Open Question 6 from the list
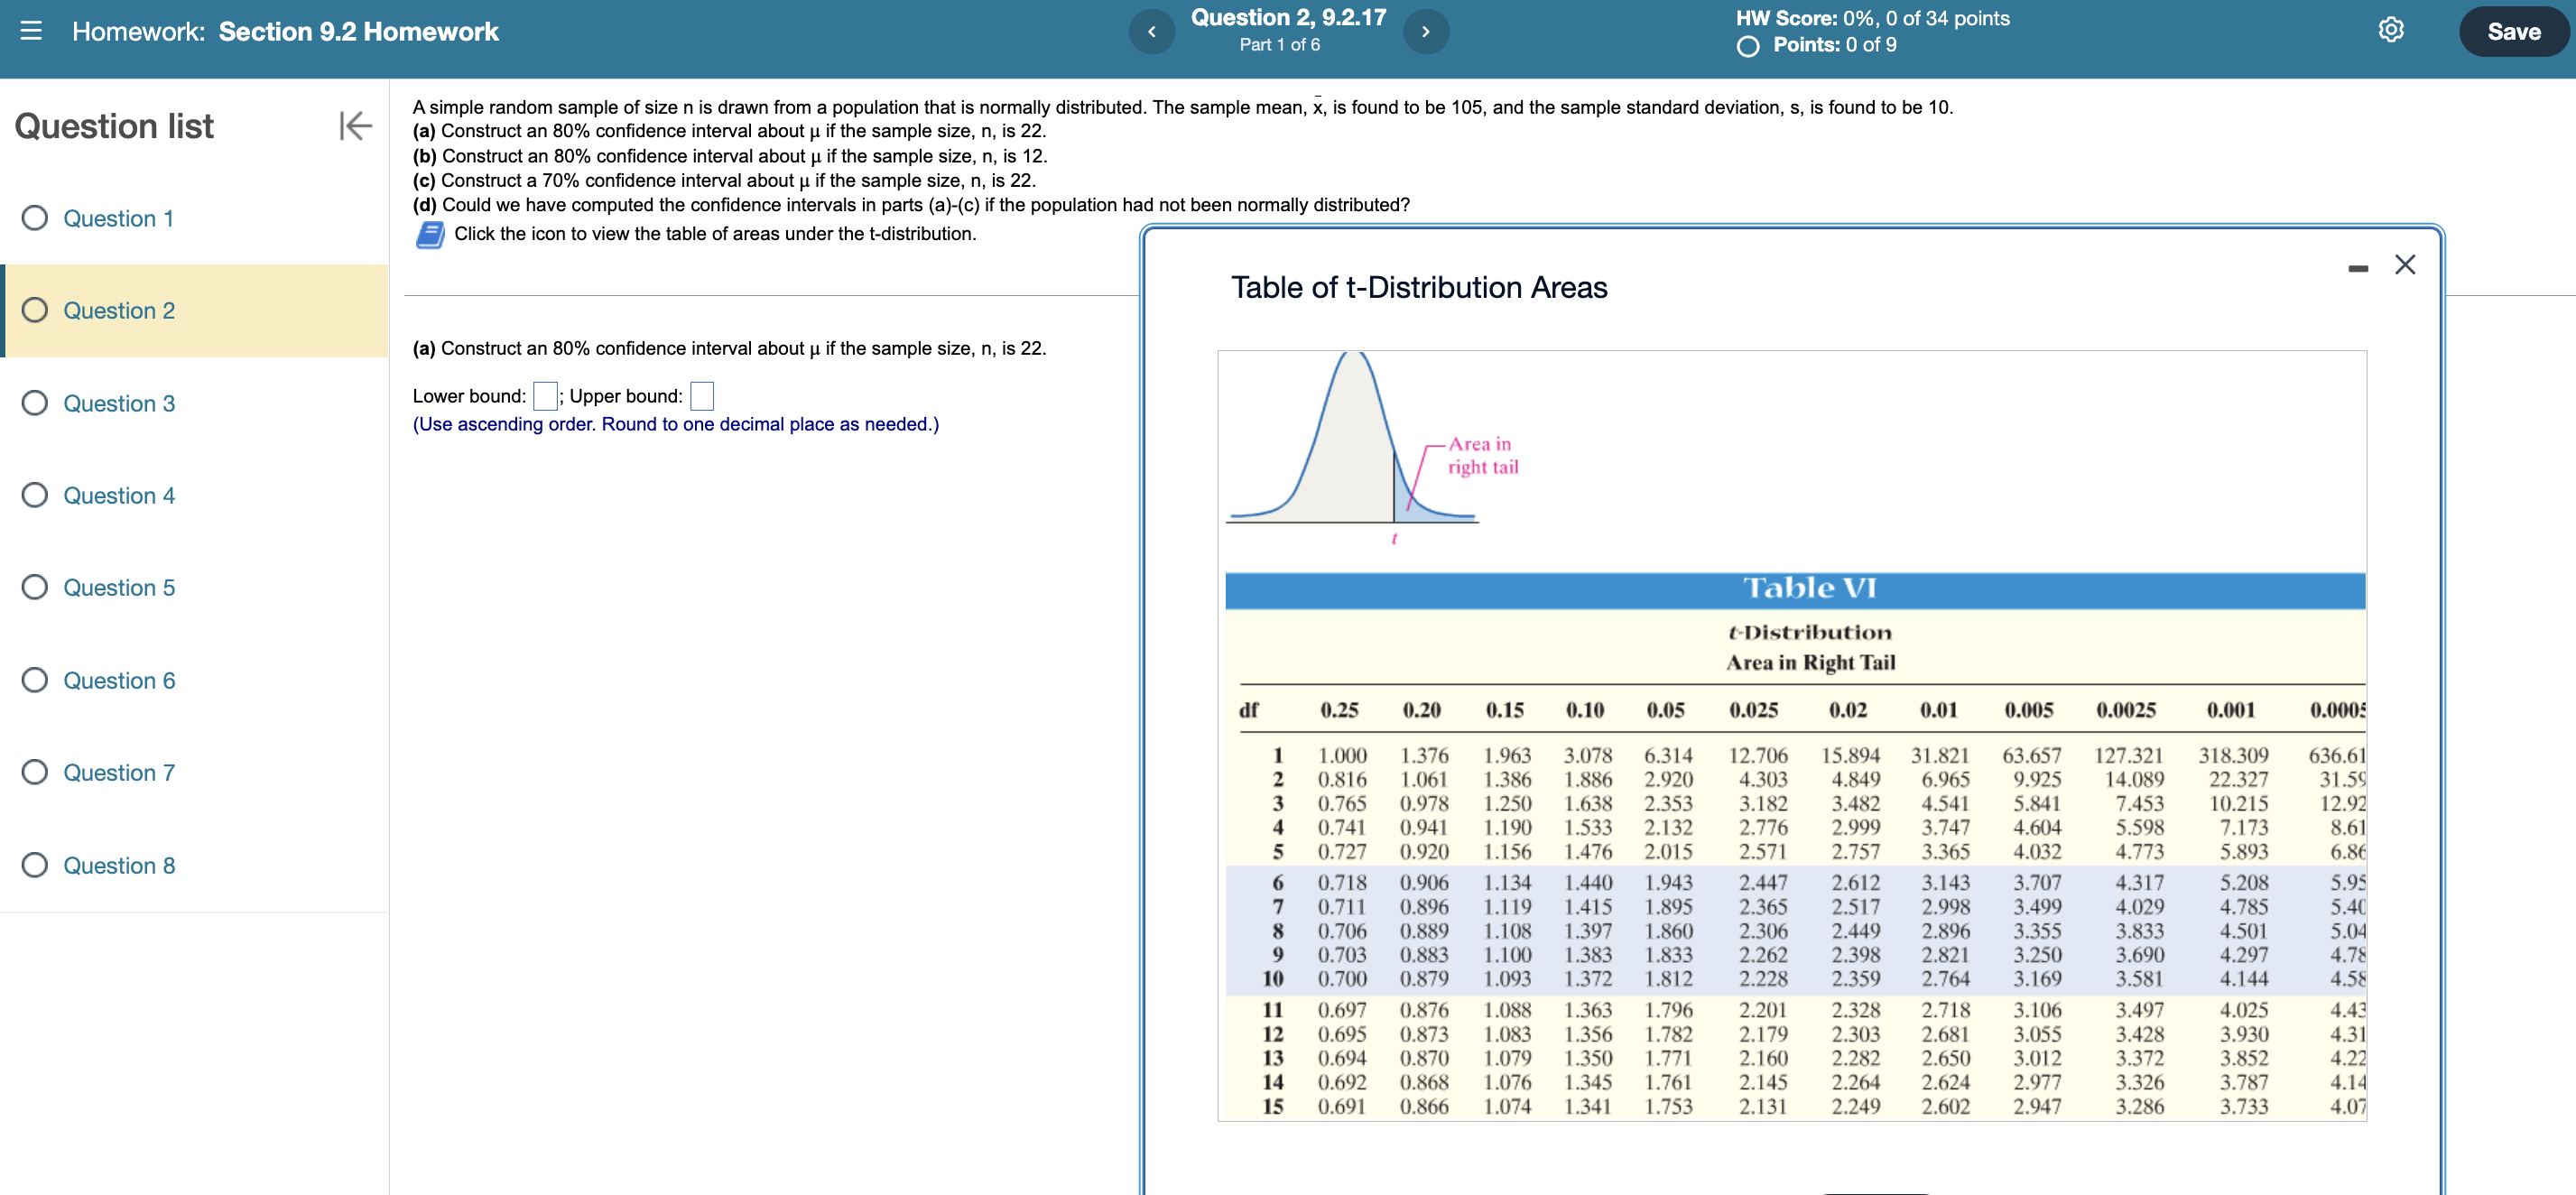Image resolution: width=2576 pixels, height=1195 pixels. (119, 680)
